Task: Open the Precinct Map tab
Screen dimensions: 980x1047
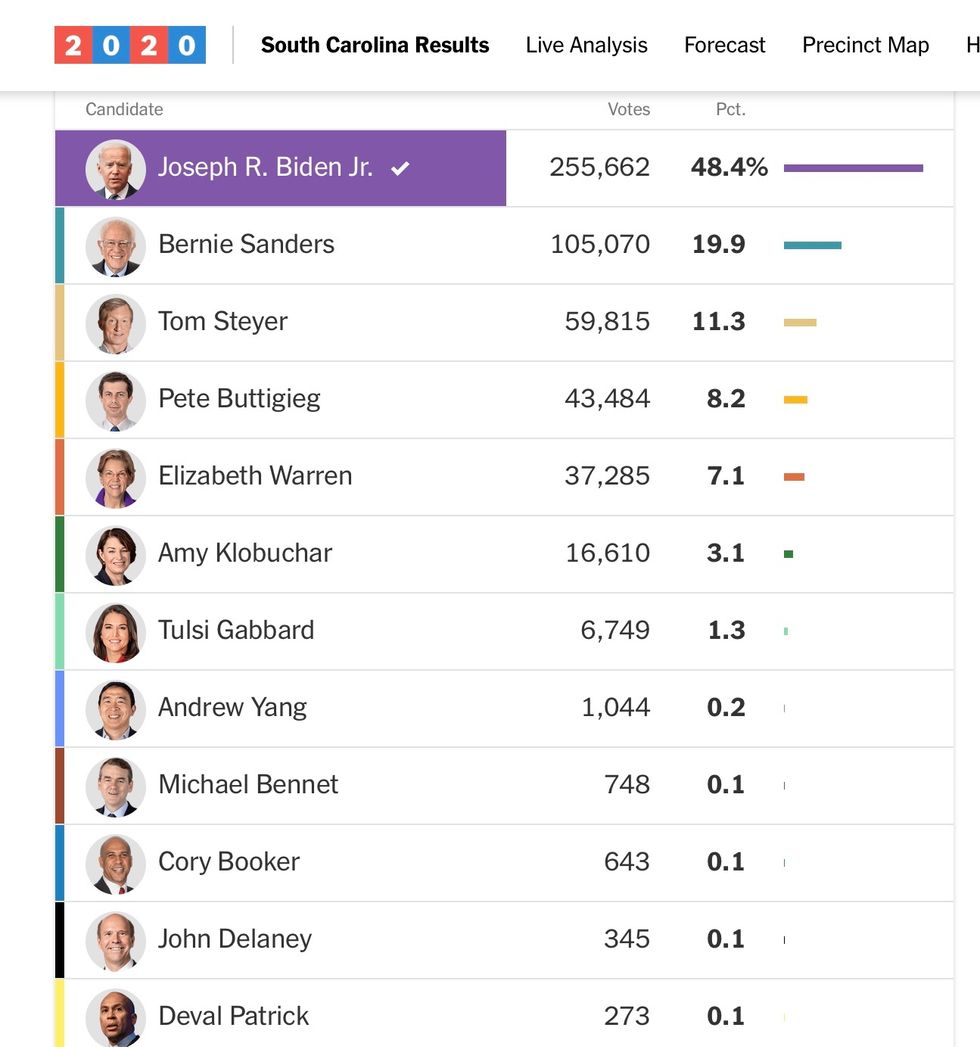Action: [x=865, y=45]
